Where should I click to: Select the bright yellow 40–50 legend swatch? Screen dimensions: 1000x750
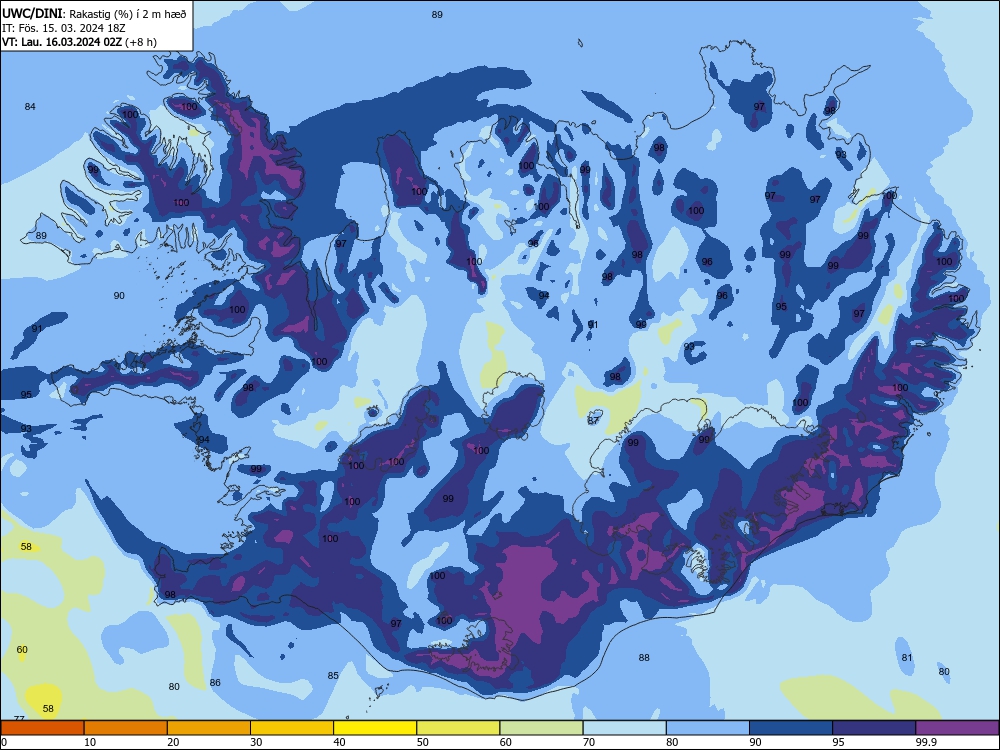coord(375,728)
